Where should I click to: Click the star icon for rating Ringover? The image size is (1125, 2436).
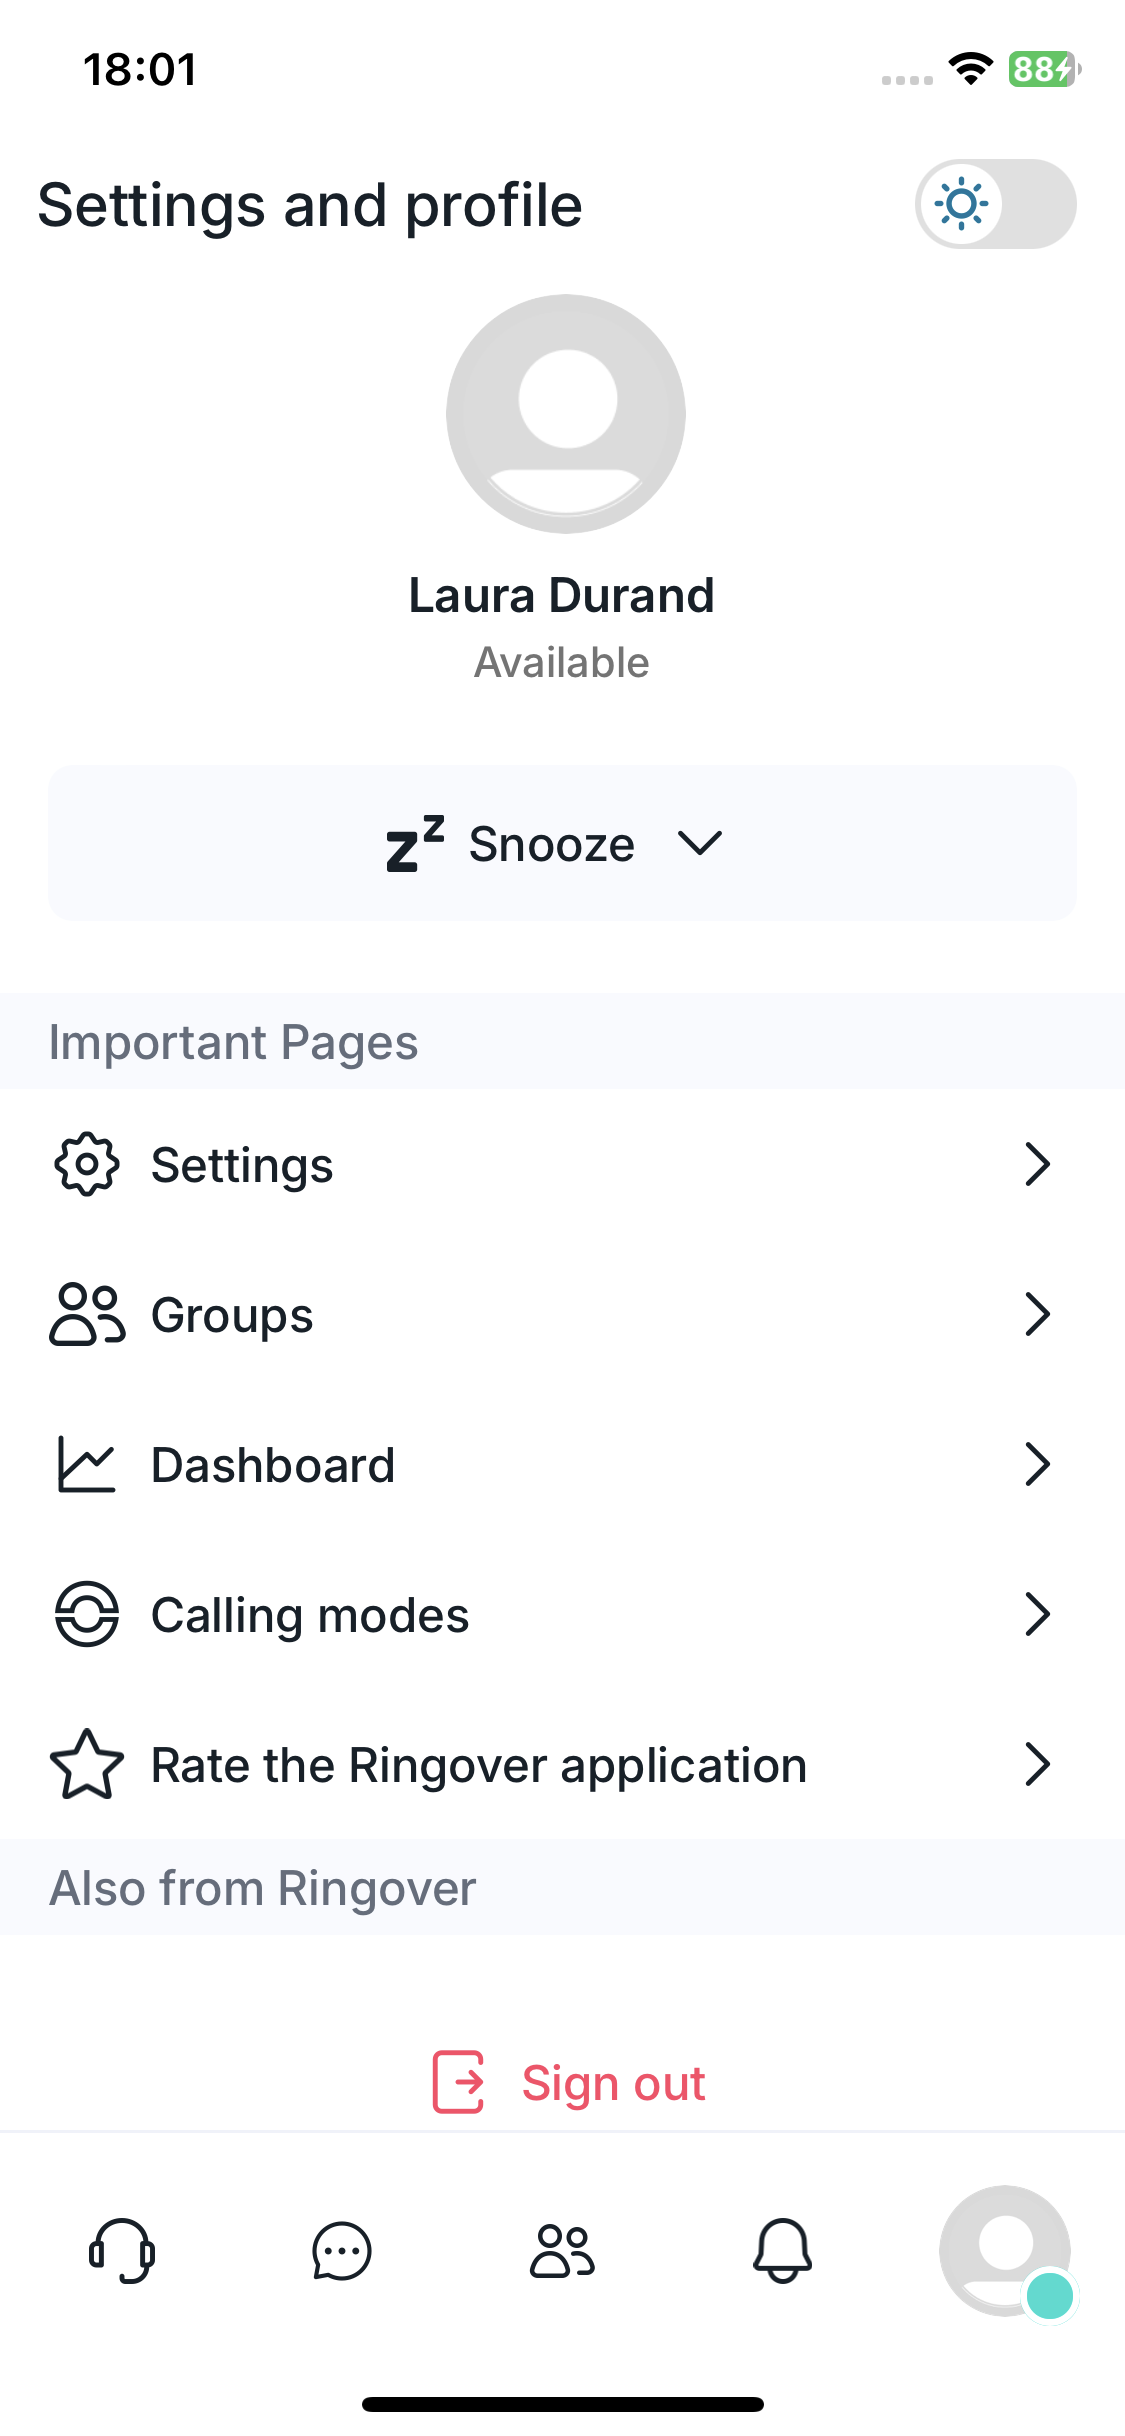[87, 1765]
